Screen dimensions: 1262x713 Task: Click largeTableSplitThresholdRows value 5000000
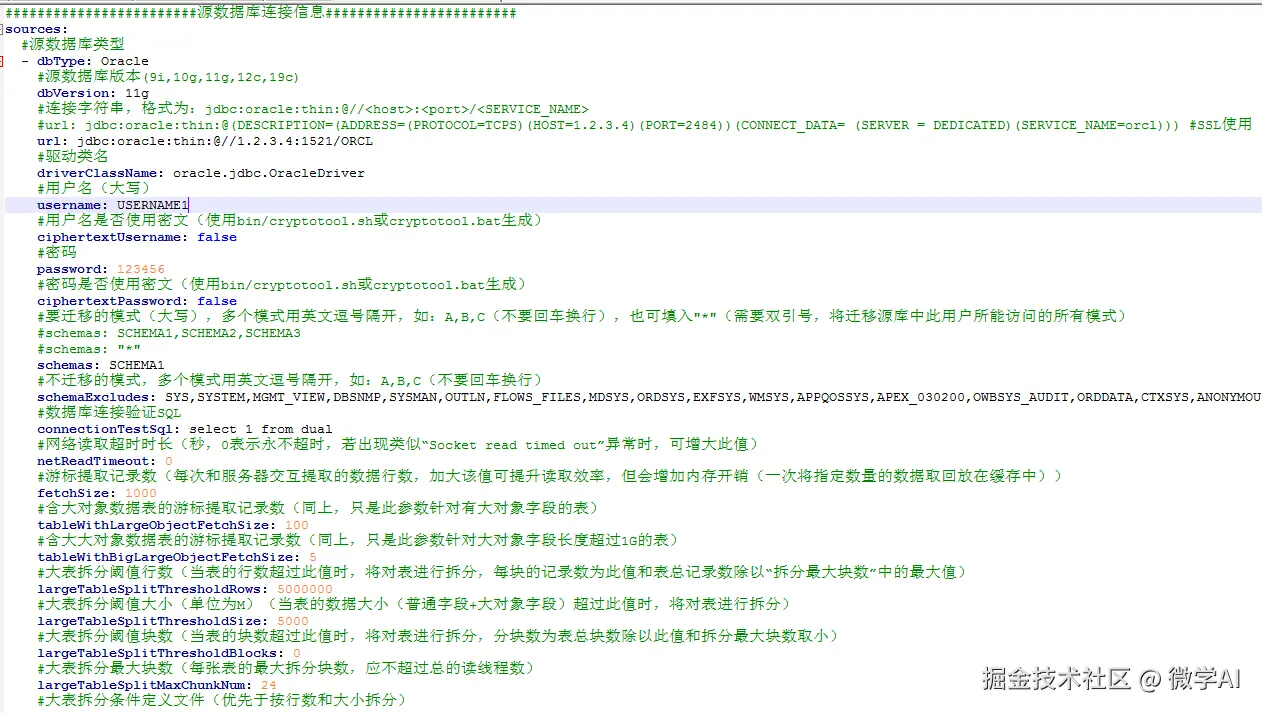click(x=305, y=589)
